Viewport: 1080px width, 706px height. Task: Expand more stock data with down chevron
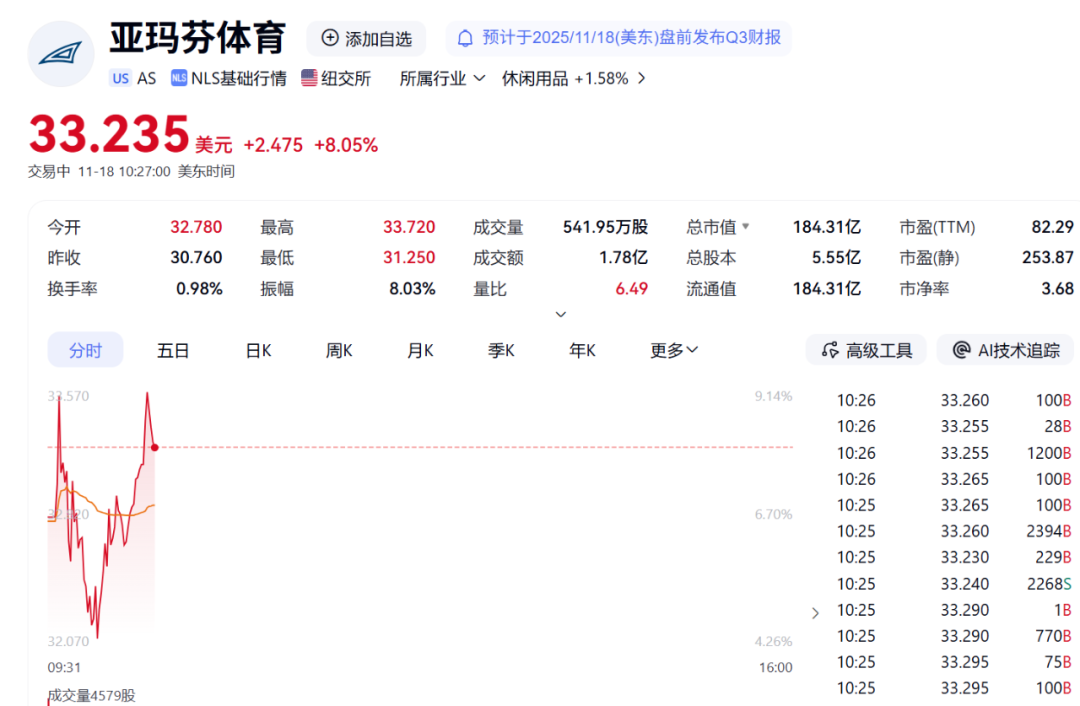click(561, 314)
